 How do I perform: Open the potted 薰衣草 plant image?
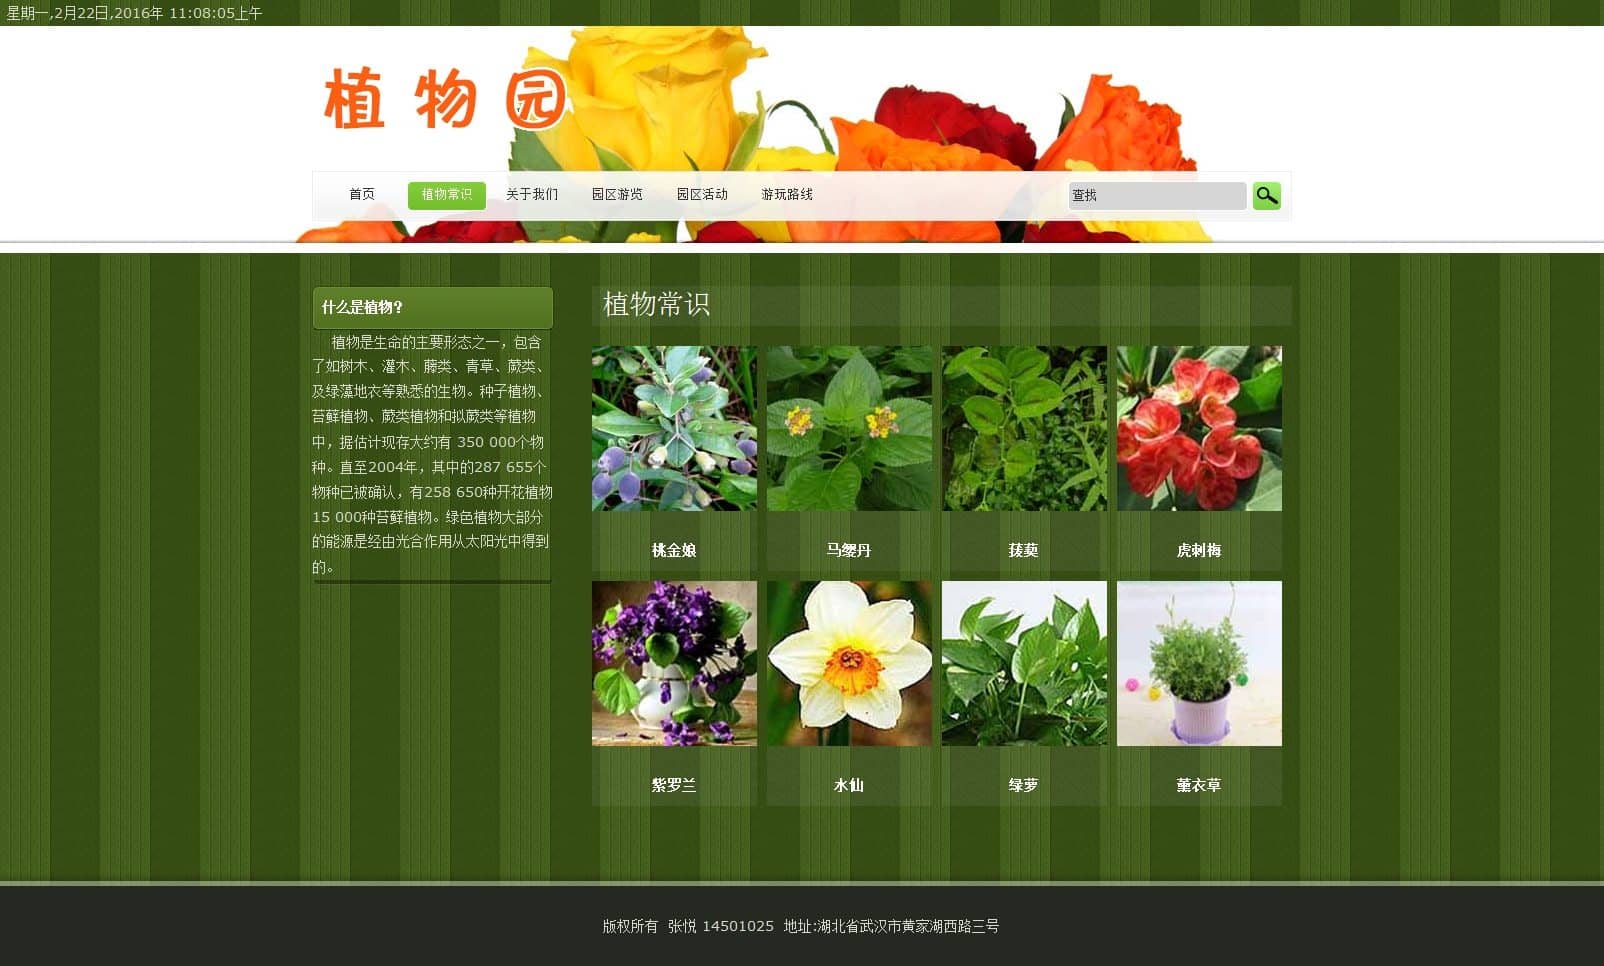pyautogui.click(x=1199, y=663)
